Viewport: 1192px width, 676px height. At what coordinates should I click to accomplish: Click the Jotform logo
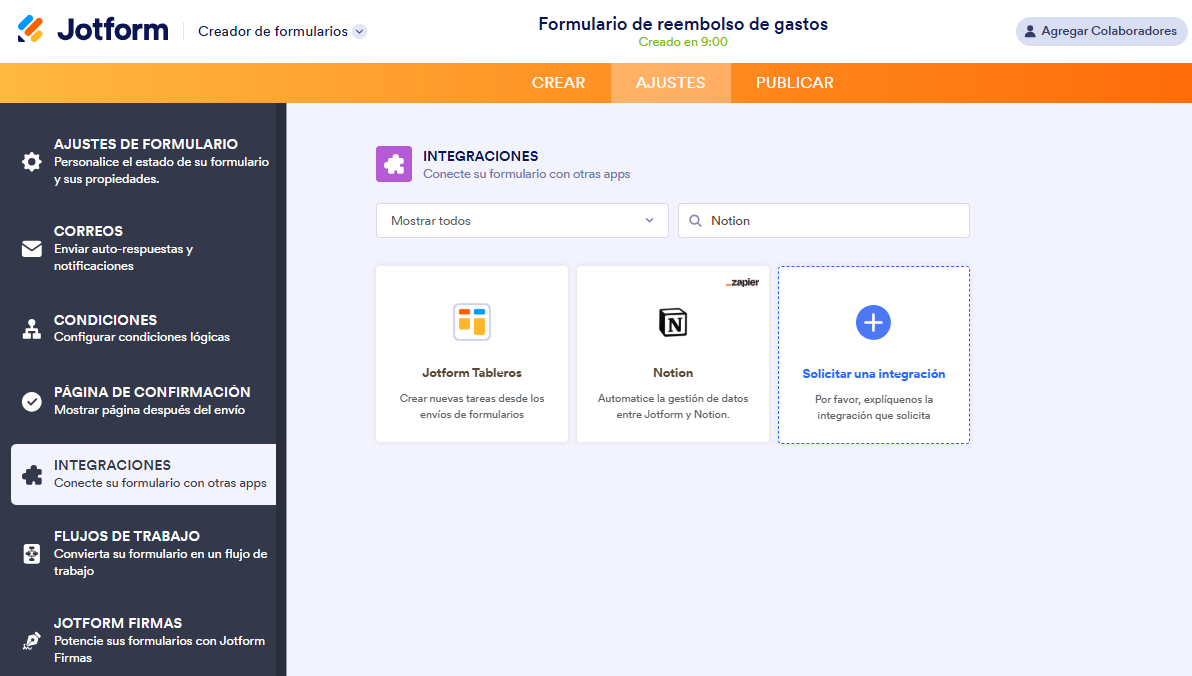pyautogui.click(x=93, y=30)
